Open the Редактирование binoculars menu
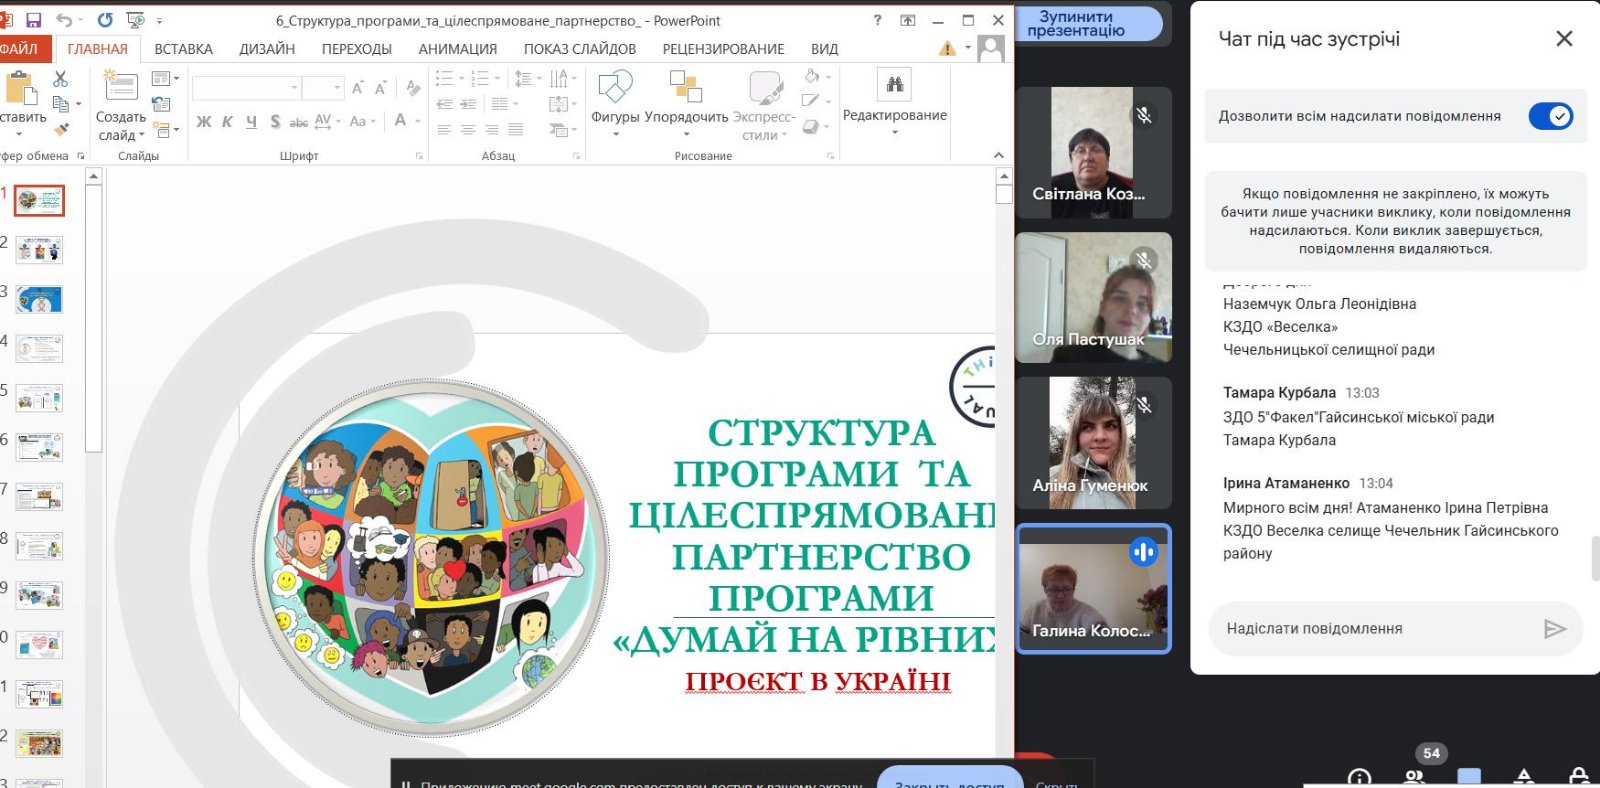 [x=895, y=101]
